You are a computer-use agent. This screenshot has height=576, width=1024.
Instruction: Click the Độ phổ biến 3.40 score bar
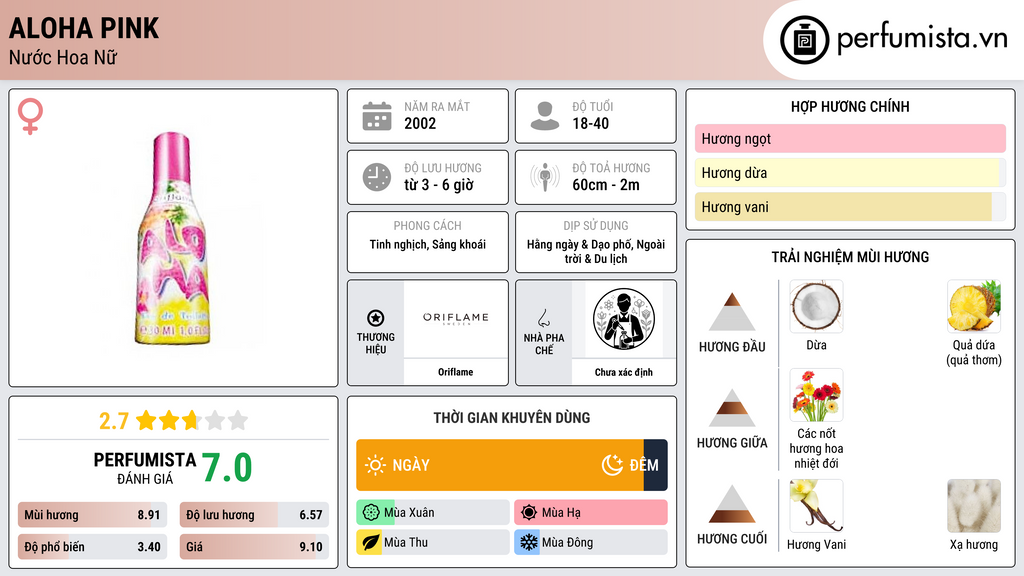pos(92,547)
